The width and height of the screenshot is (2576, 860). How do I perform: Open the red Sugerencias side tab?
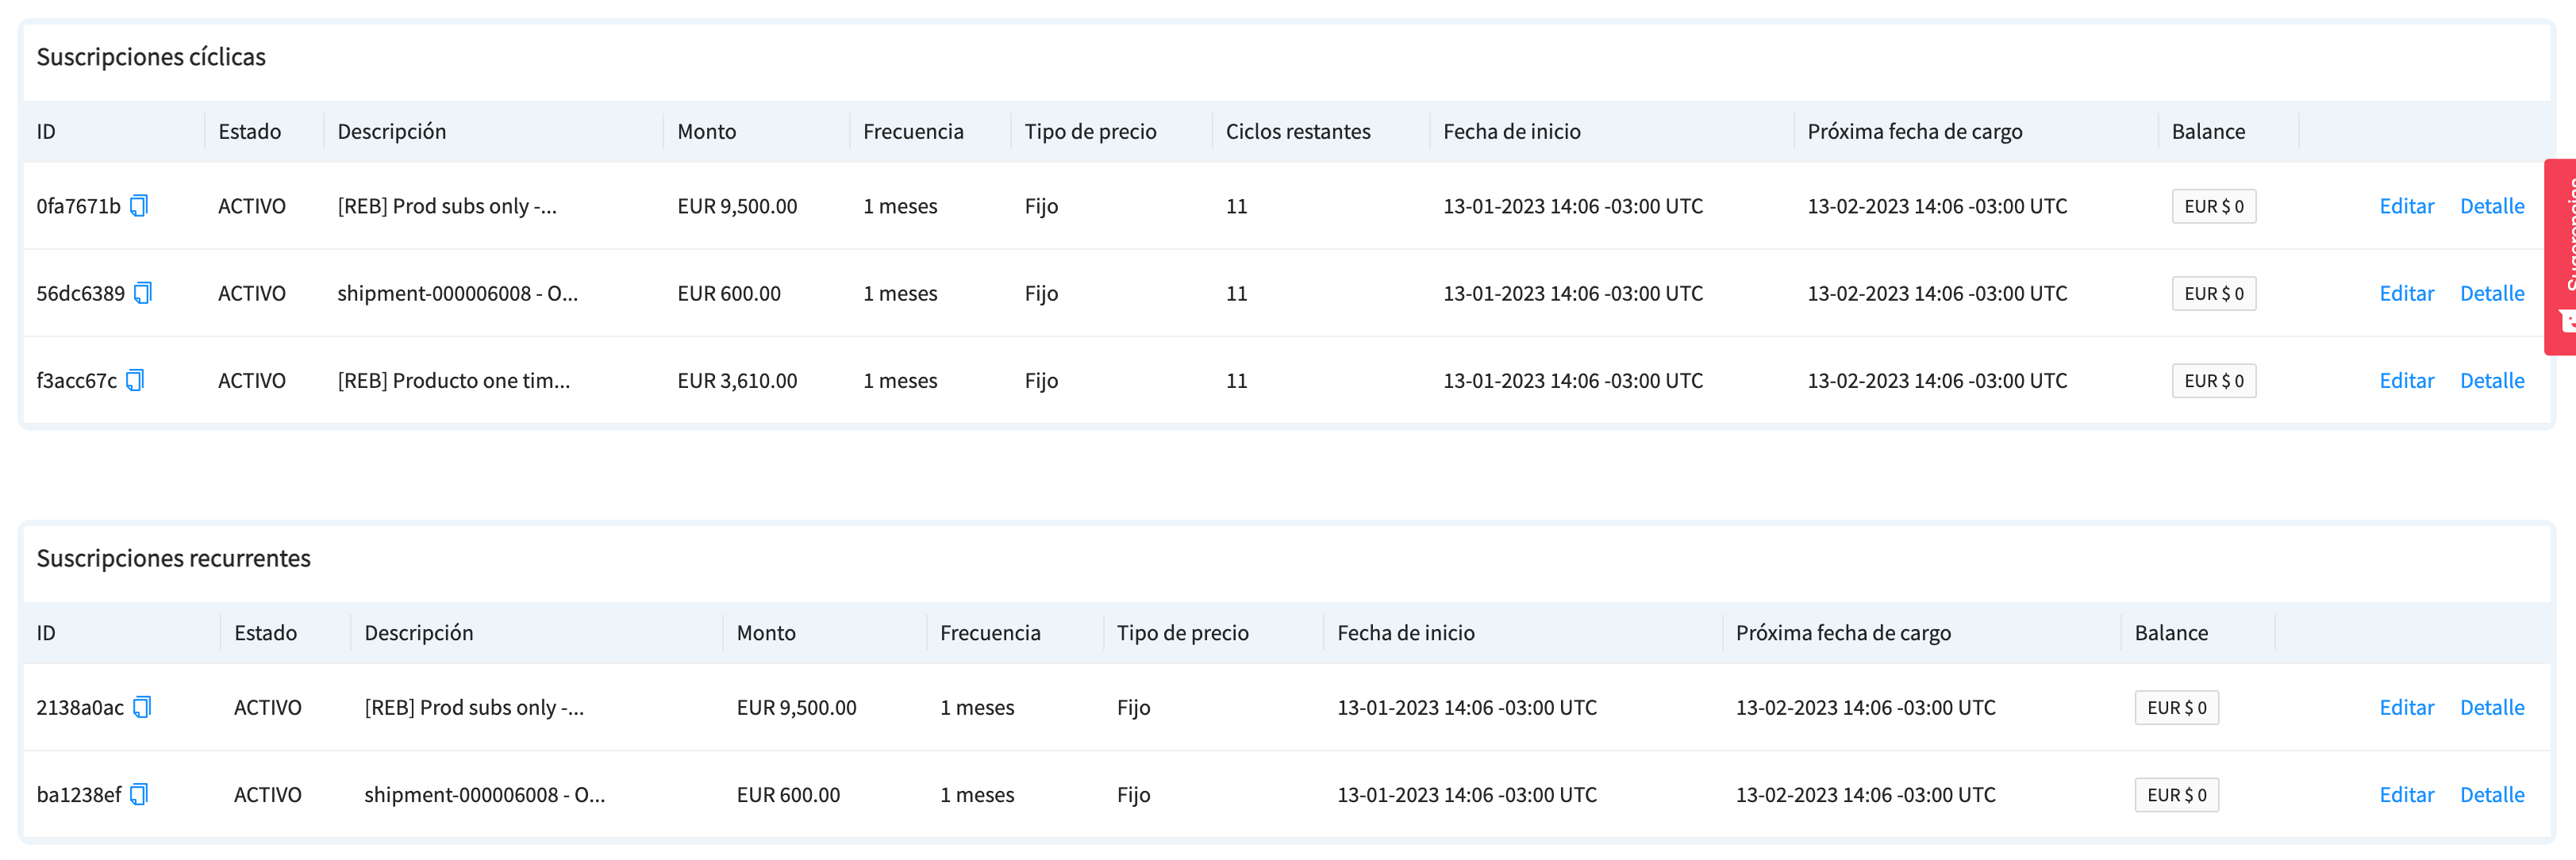(x=2560, y=256)
